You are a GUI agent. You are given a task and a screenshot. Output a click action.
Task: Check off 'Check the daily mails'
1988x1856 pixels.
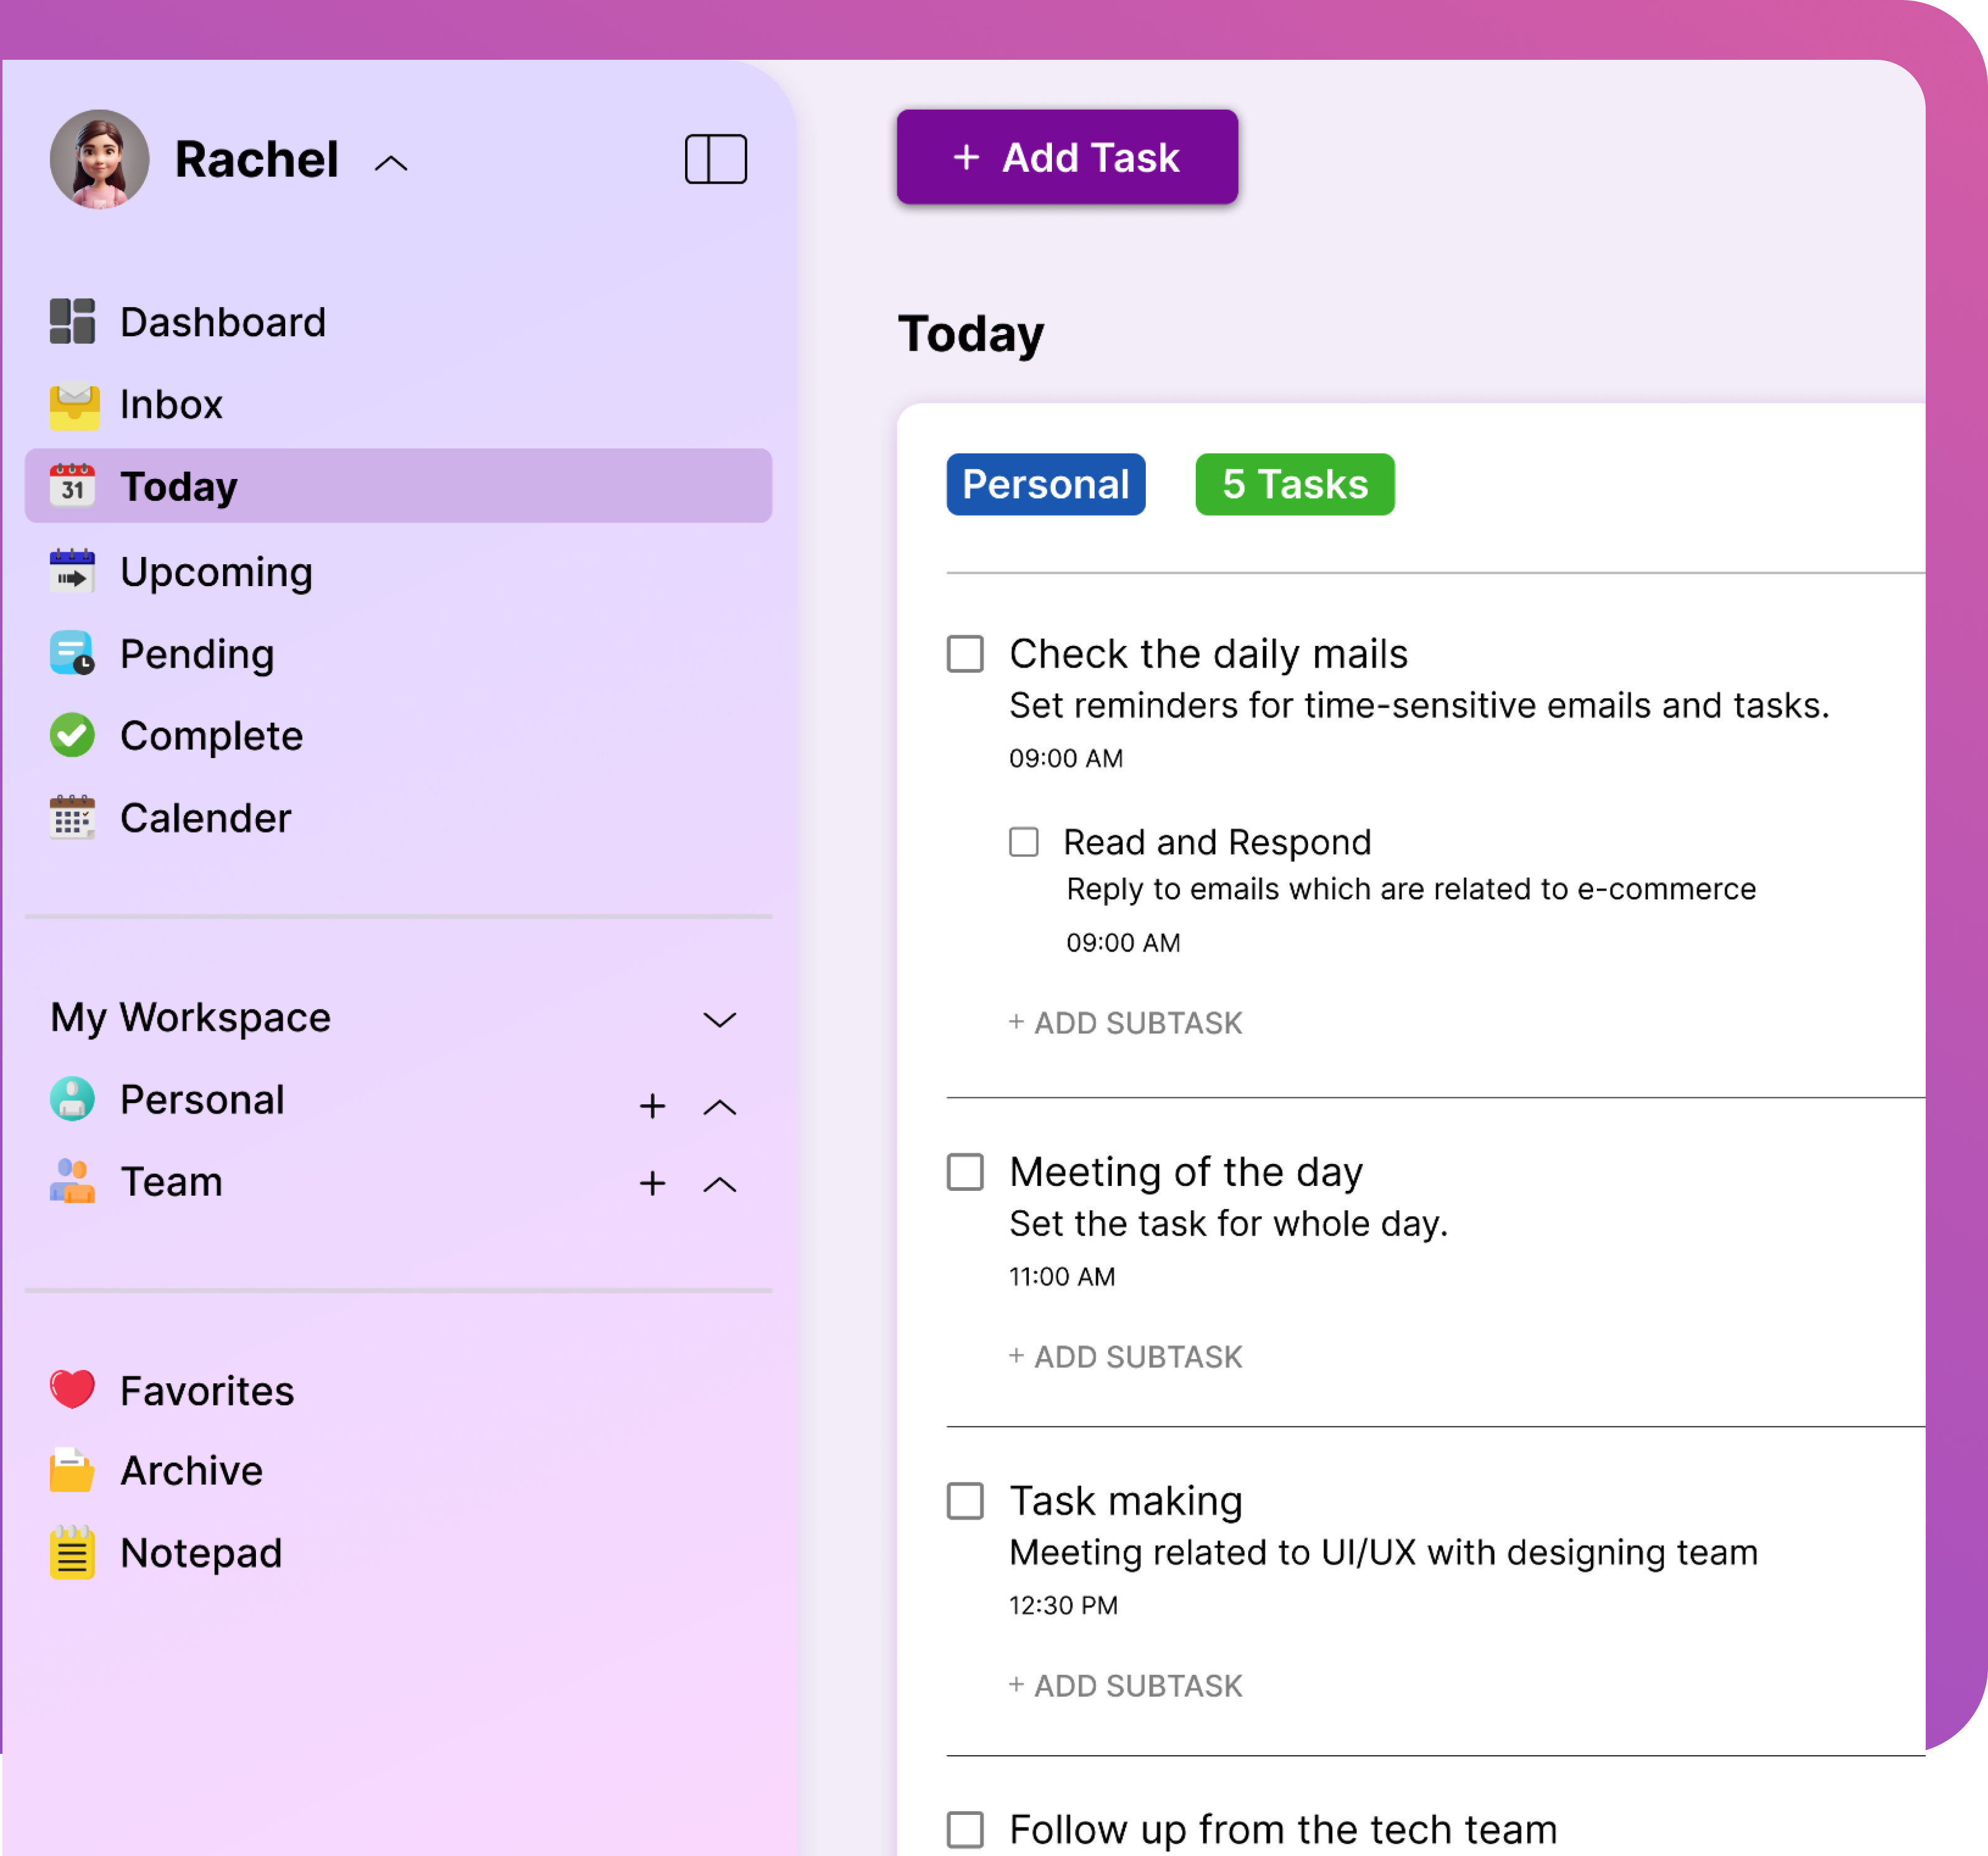coord(965,653)
